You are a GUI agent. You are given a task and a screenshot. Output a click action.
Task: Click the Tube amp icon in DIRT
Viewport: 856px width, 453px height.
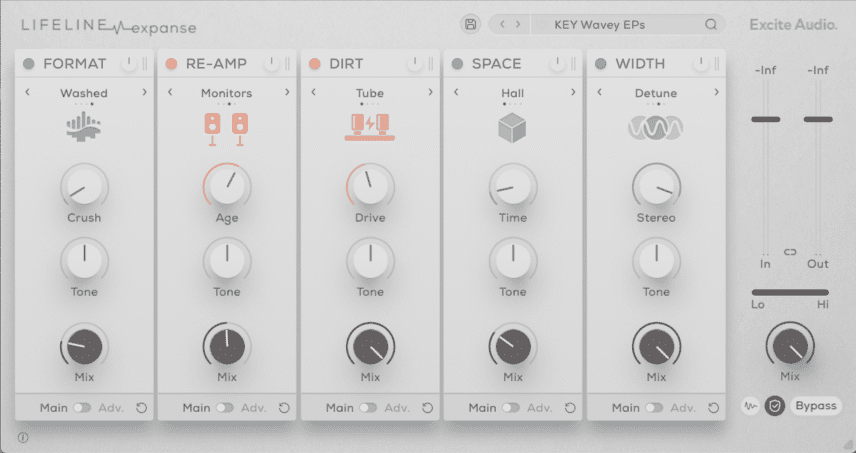point(370,127)
